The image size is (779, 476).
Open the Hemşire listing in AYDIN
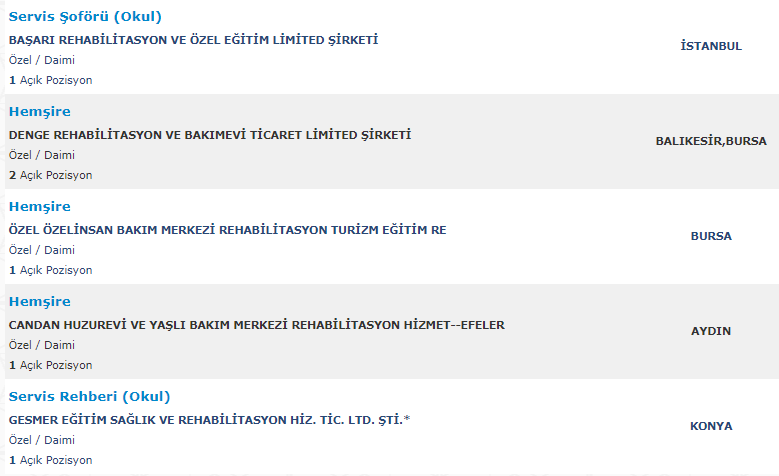tap(40, 302)
